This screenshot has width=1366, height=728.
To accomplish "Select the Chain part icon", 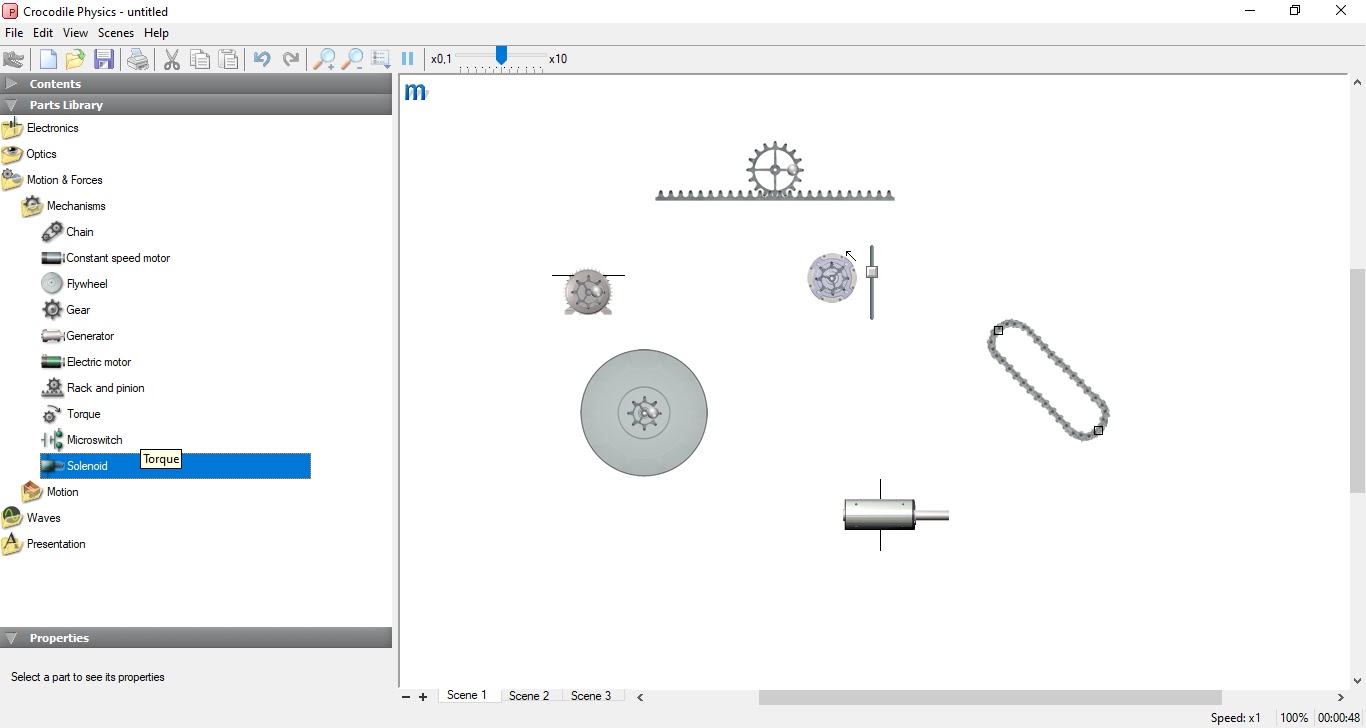I will click(52, 232).
